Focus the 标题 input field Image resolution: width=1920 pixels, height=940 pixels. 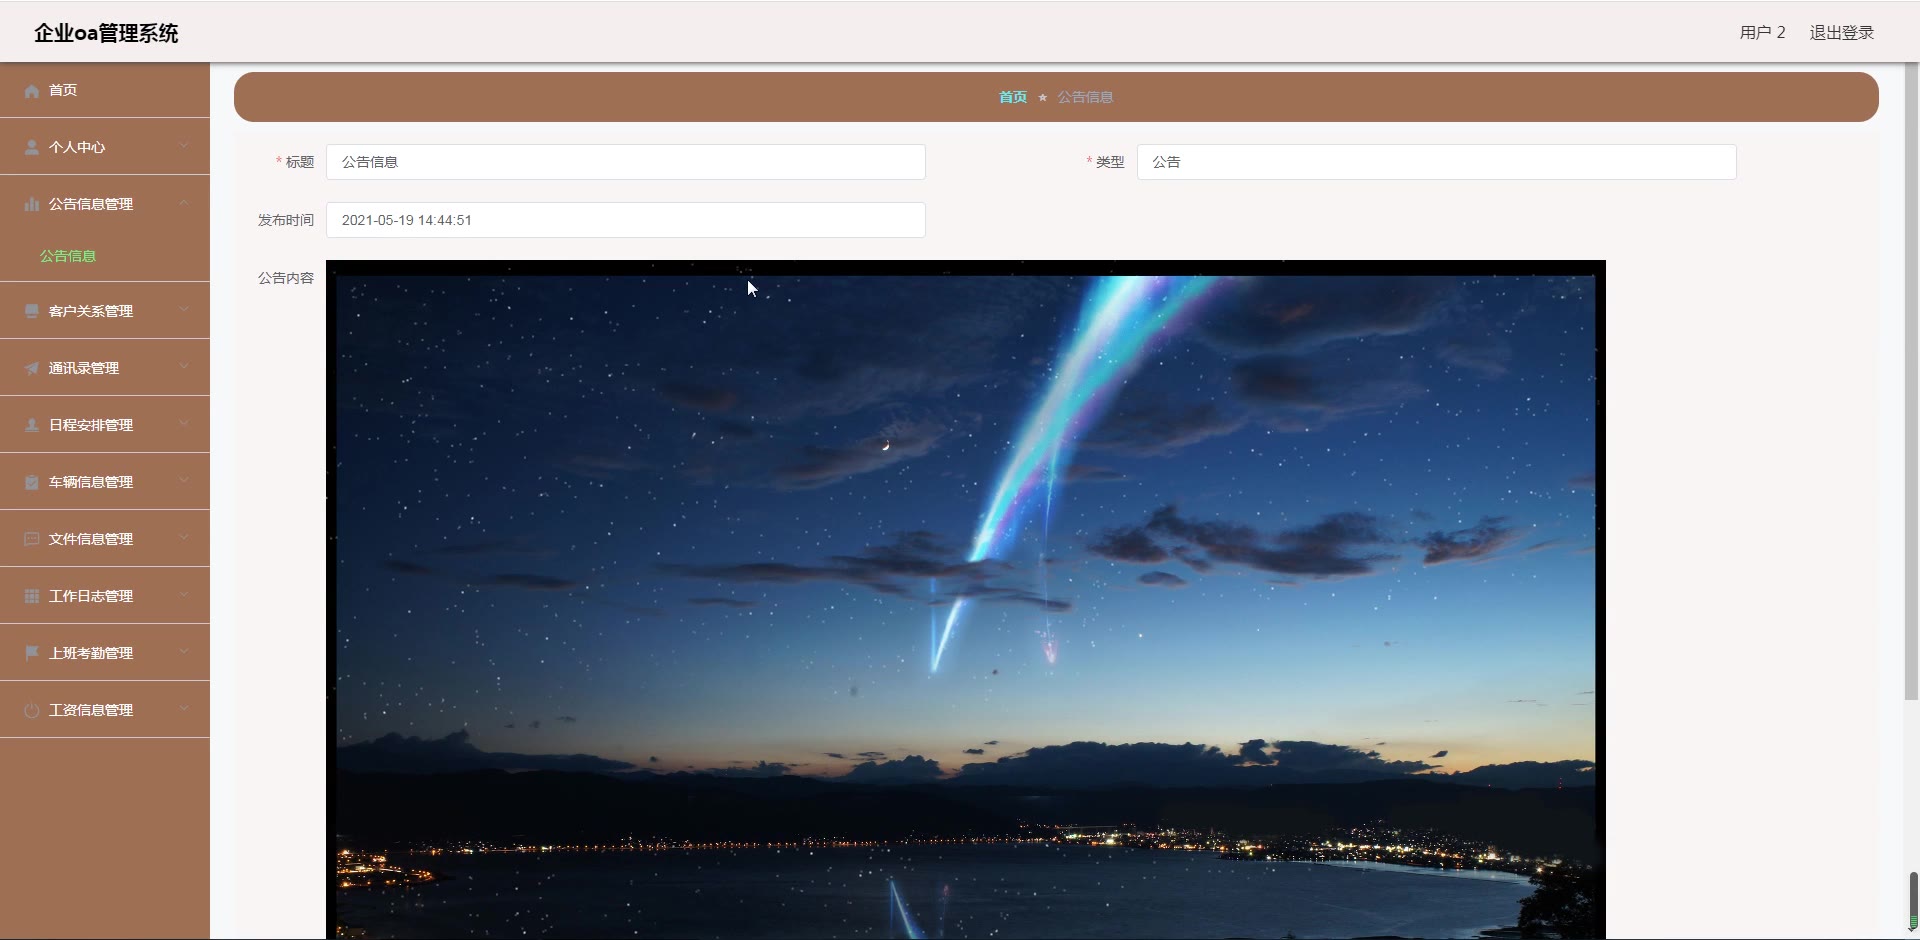click(625, 162)
